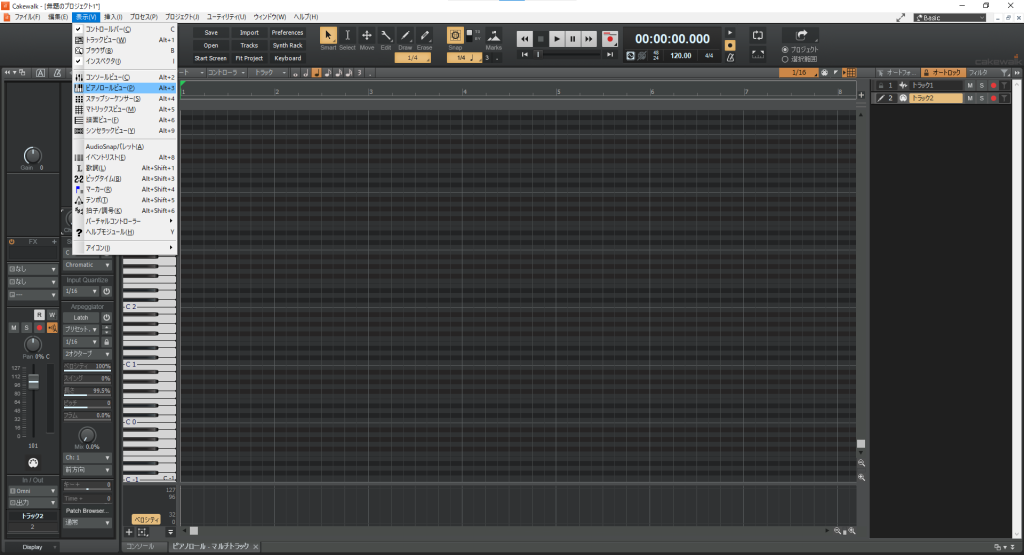
Task: Arm record for トラック1
Action: click(993, 86)
